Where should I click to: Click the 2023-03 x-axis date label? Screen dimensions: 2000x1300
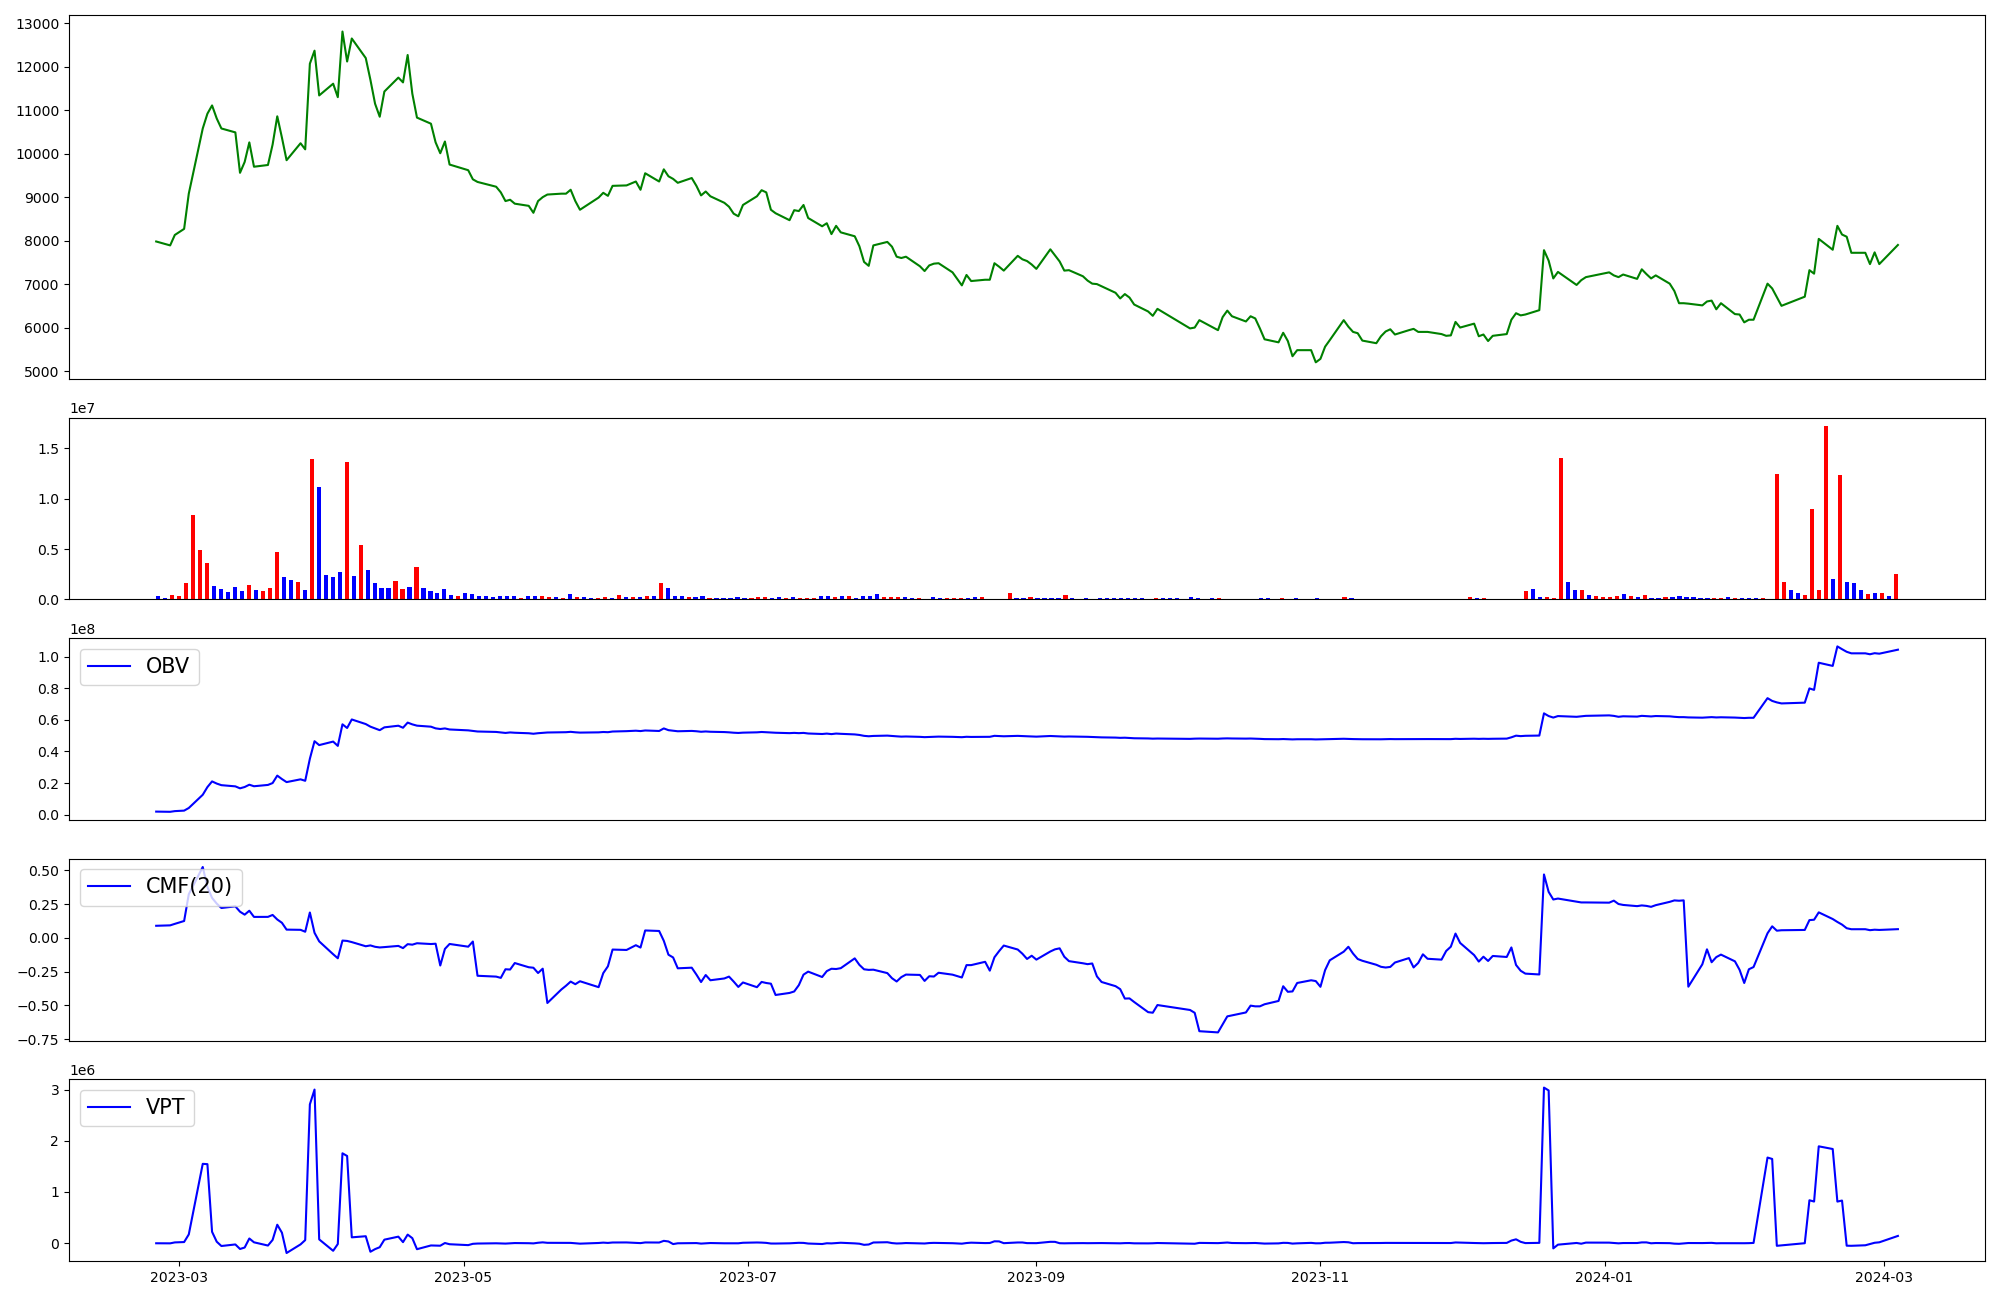coord(180,1277)
